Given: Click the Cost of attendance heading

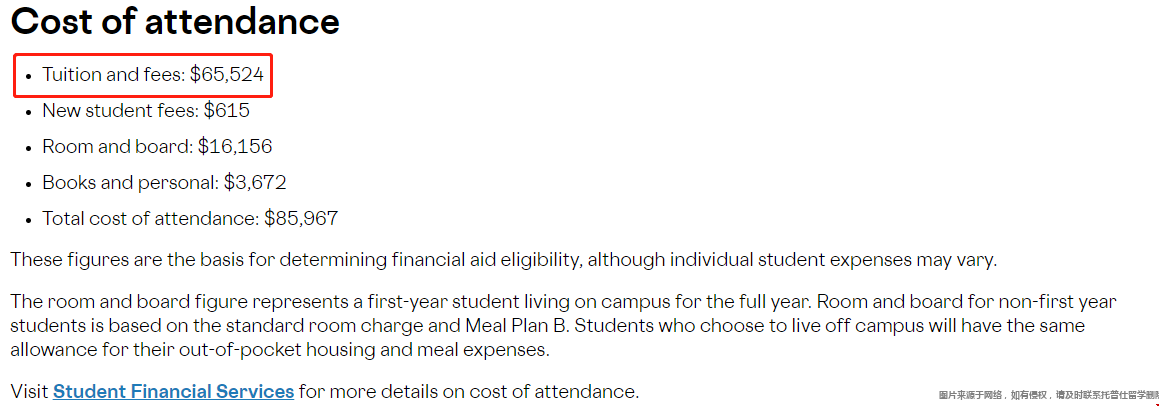Looking at the screenshot, I should pyautogui.click(x=175, y=22).
